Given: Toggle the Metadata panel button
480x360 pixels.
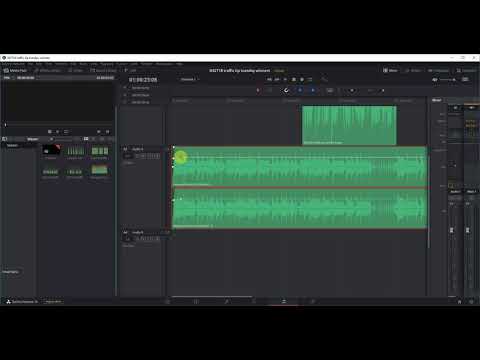Looking at the screenshot, I should pyautogui.click(x=438, y=70).
